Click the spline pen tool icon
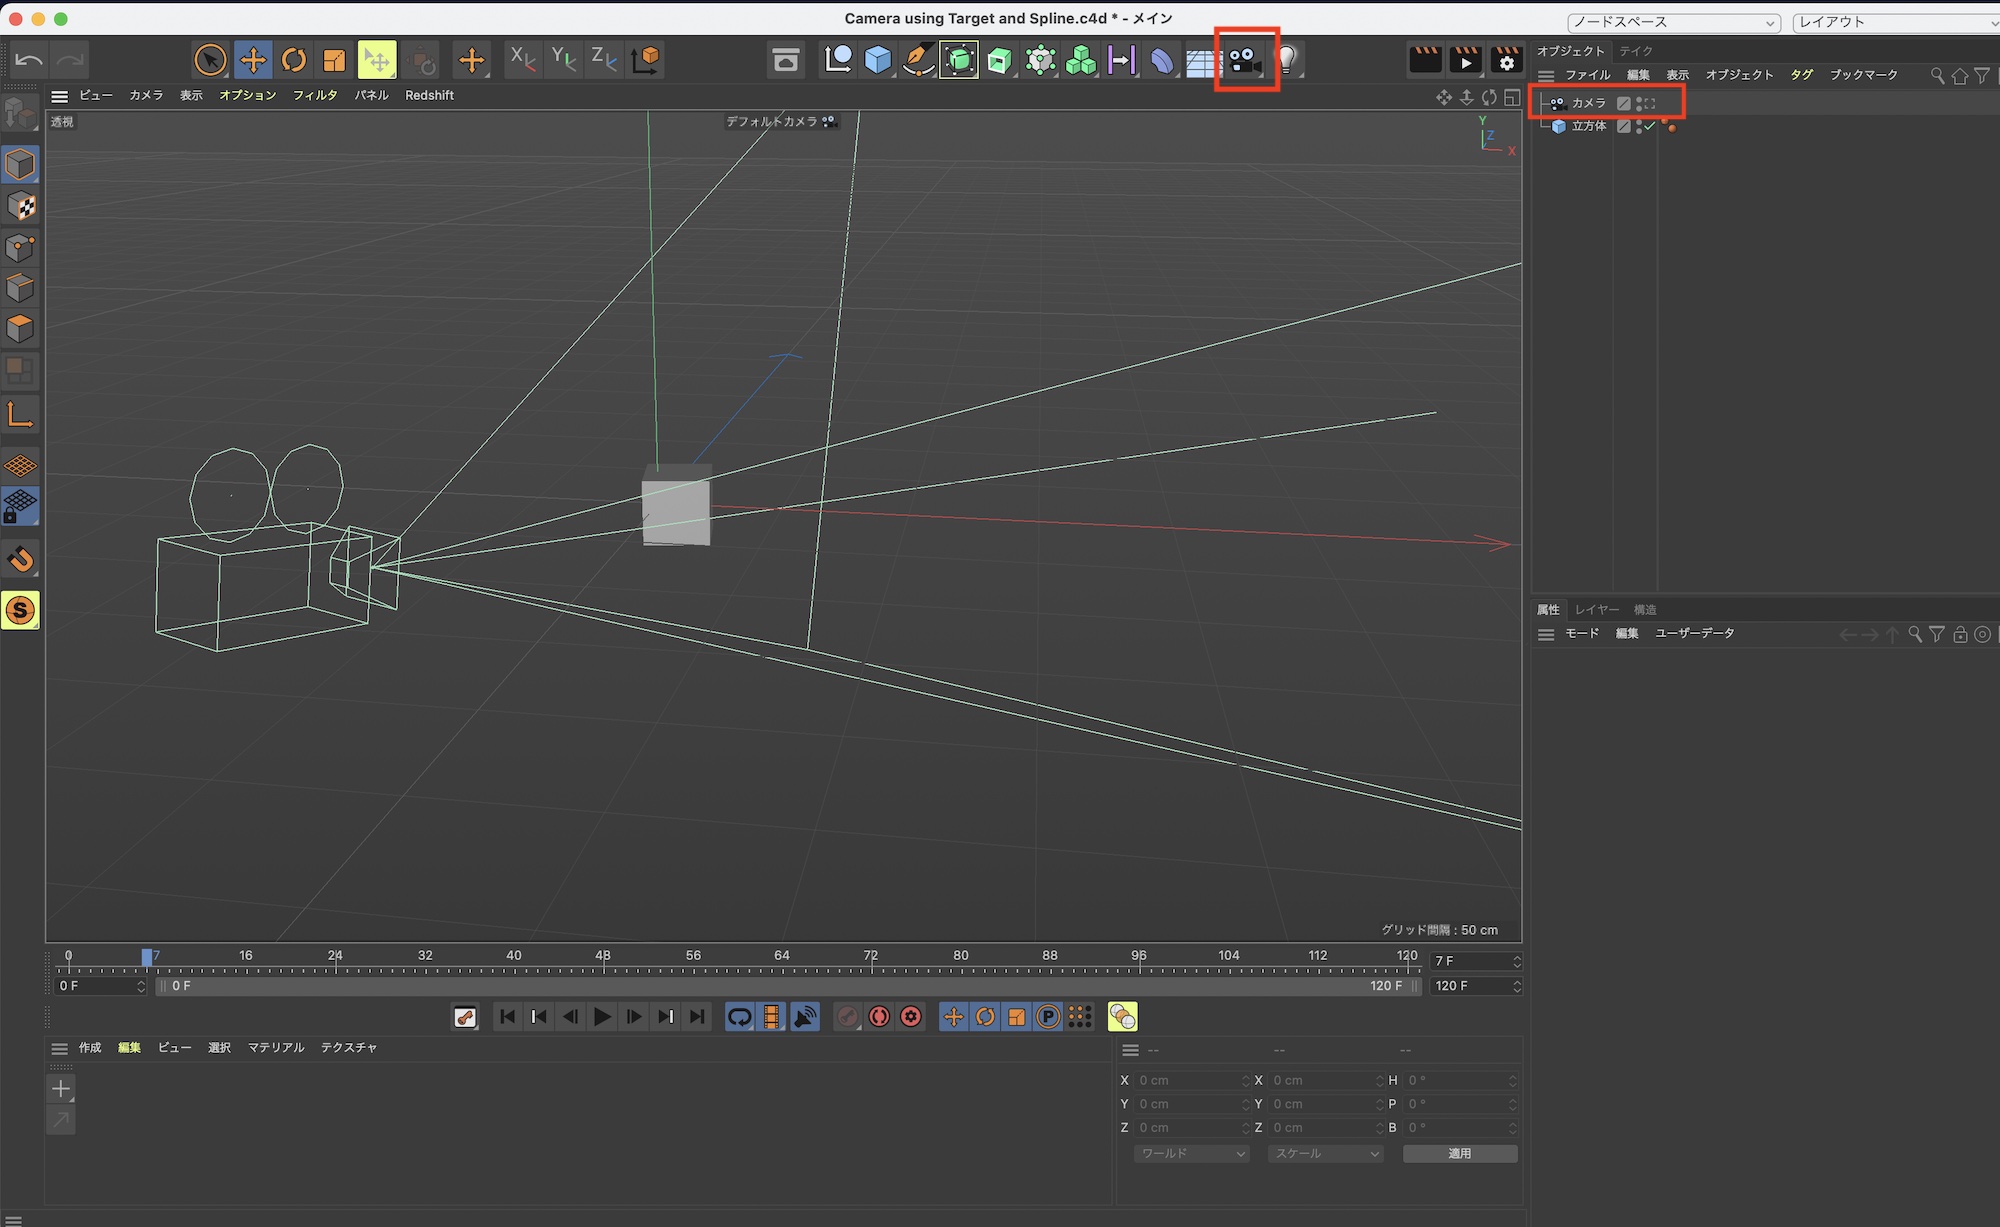This screenshot has width=2000, height=1227. coord(918,60)
